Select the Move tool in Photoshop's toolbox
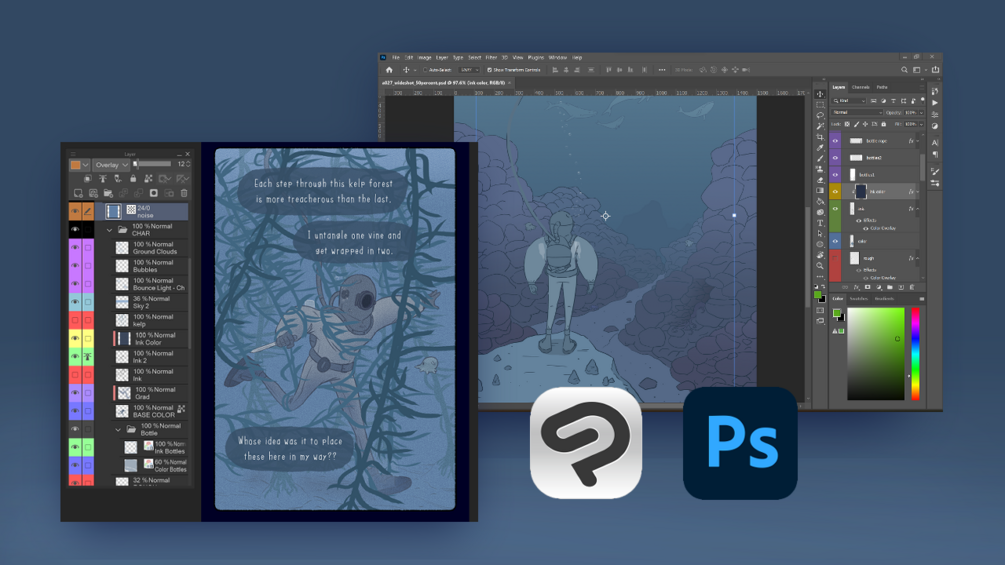The width and height of the screenshot is (1005, 565). pyautogui.click(x=820, y=94)
